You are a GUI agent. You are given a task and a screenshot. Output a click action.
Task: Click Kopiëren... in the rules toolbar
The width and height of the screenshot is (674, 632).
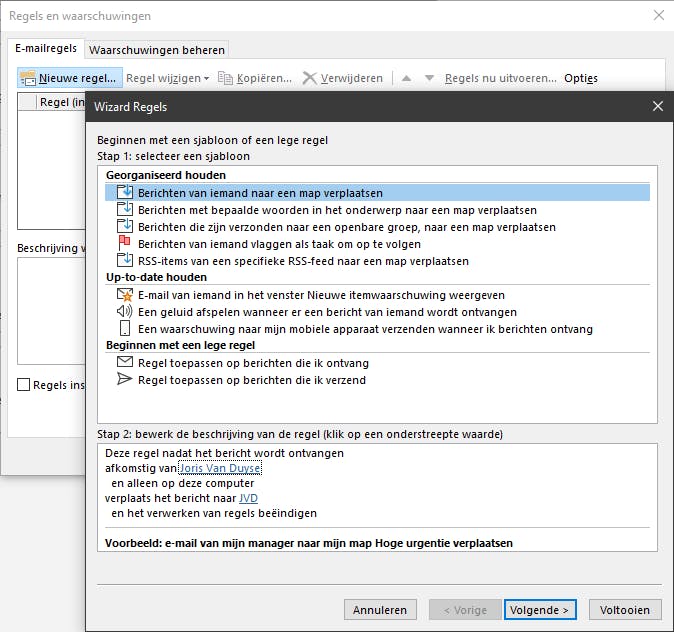pos(255,78)
